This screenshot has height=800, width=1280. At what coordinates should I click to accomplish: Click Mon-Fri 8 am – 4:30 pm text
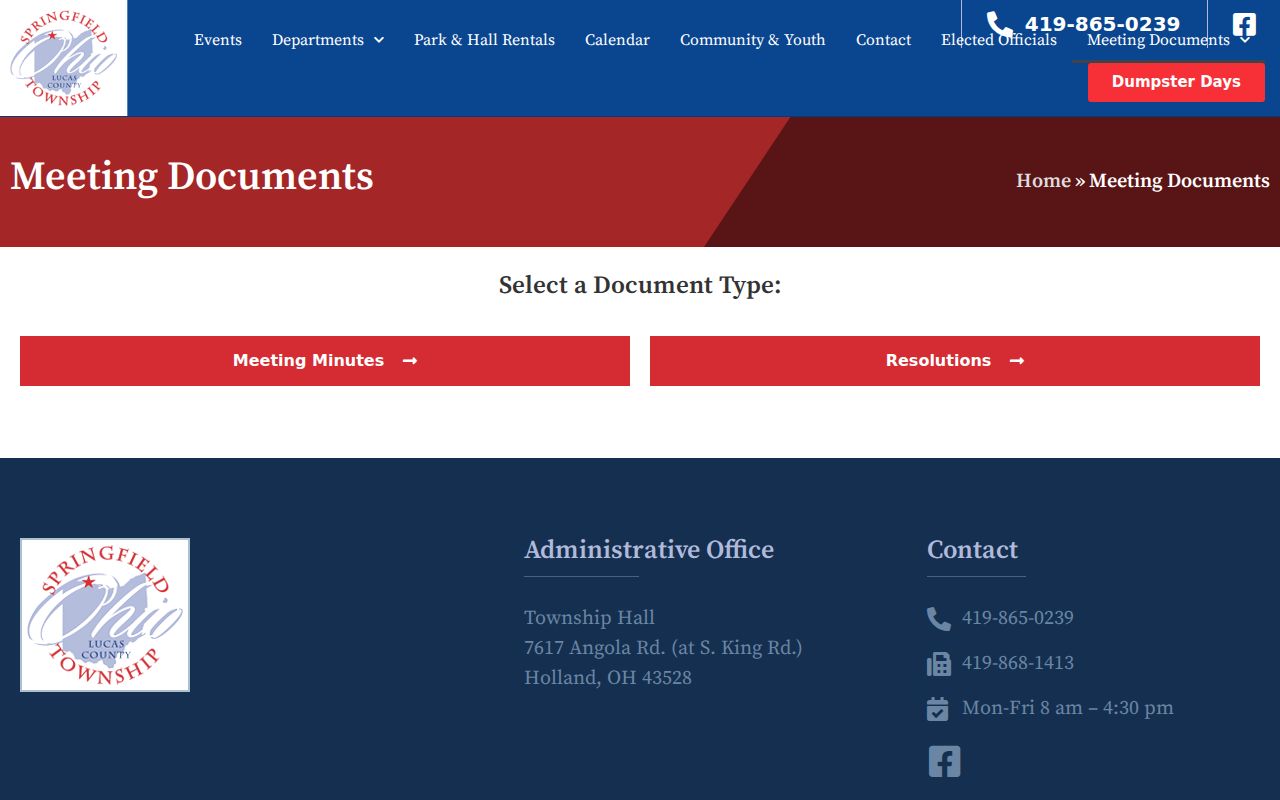coord(1068,708)
